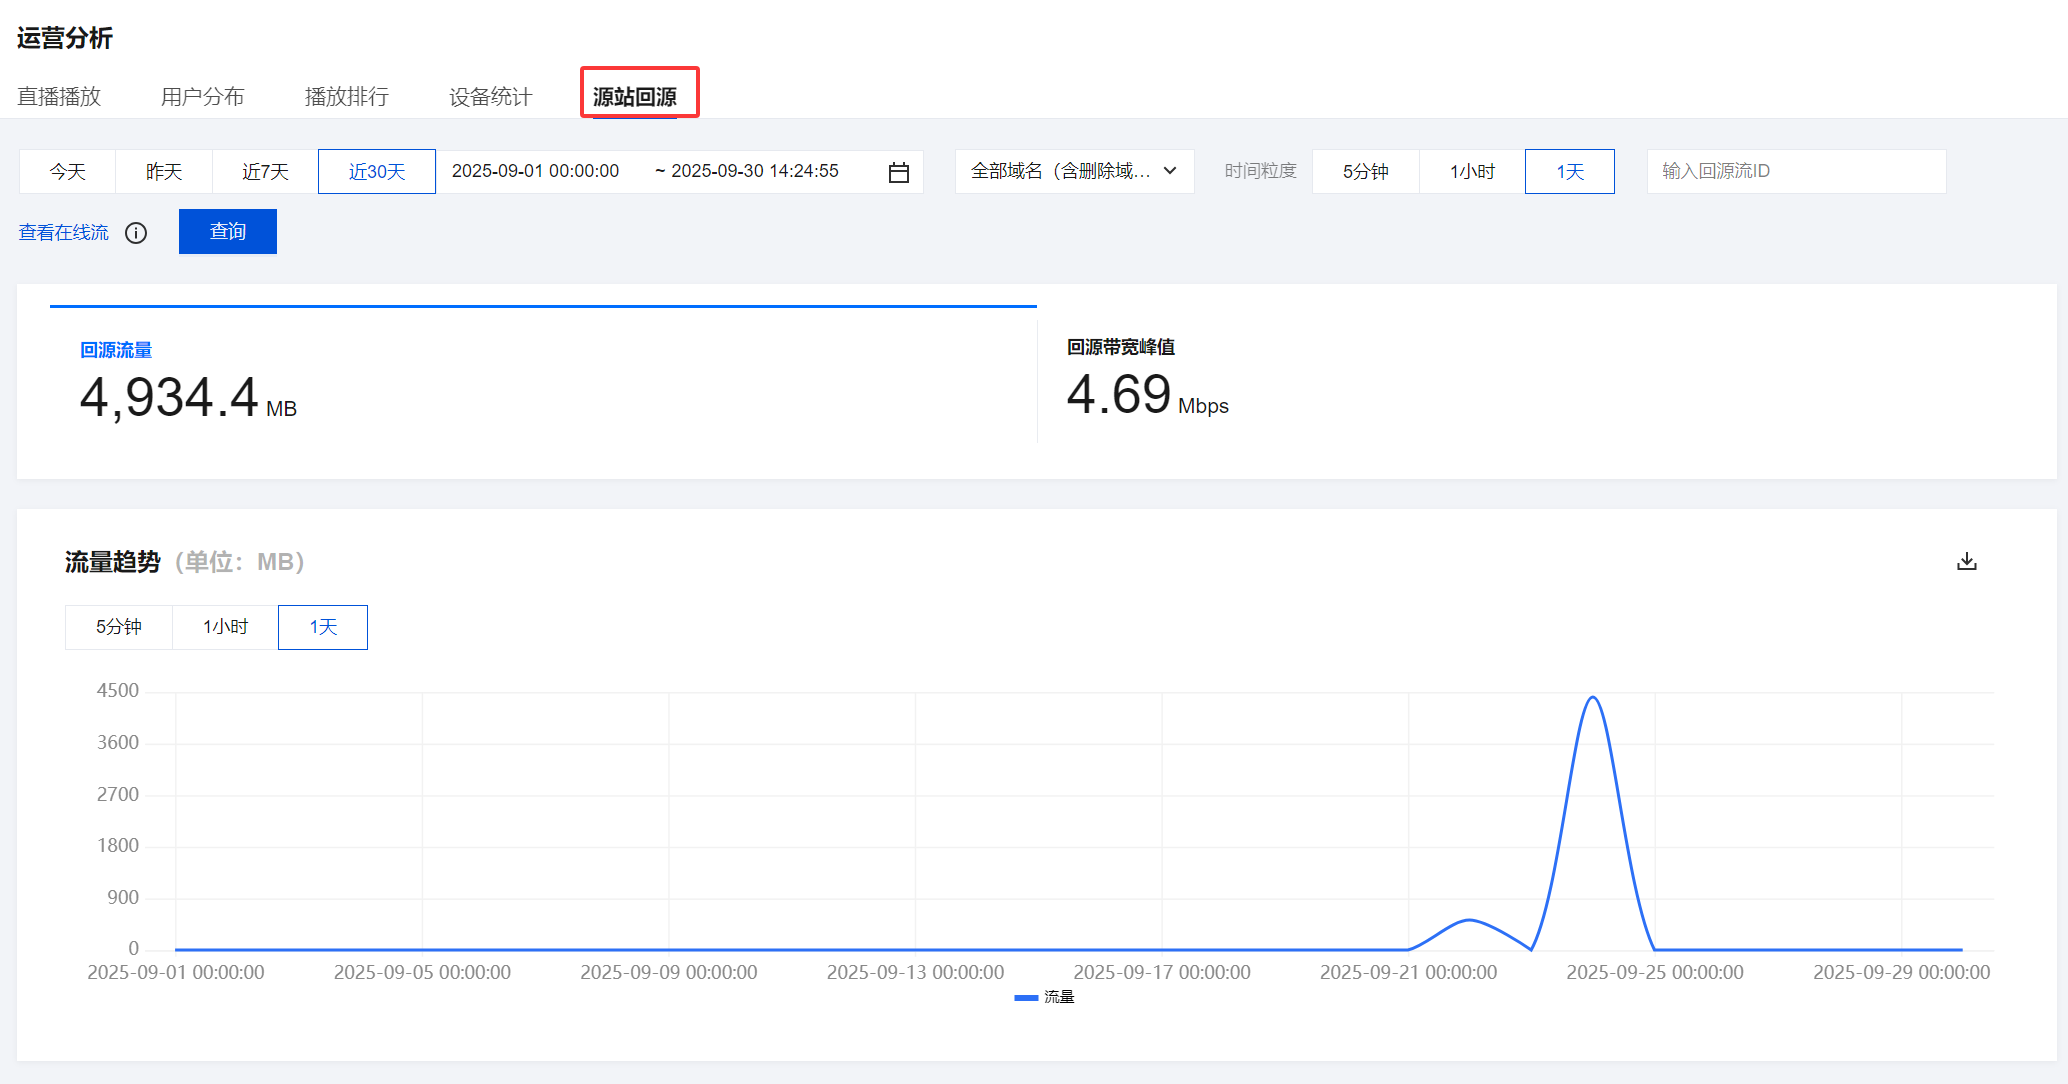Image resolution: width=2068 pixels, height=1084 pixels.
Task: Switch to 直播播放 tab
Action: (x=59, y=97)
